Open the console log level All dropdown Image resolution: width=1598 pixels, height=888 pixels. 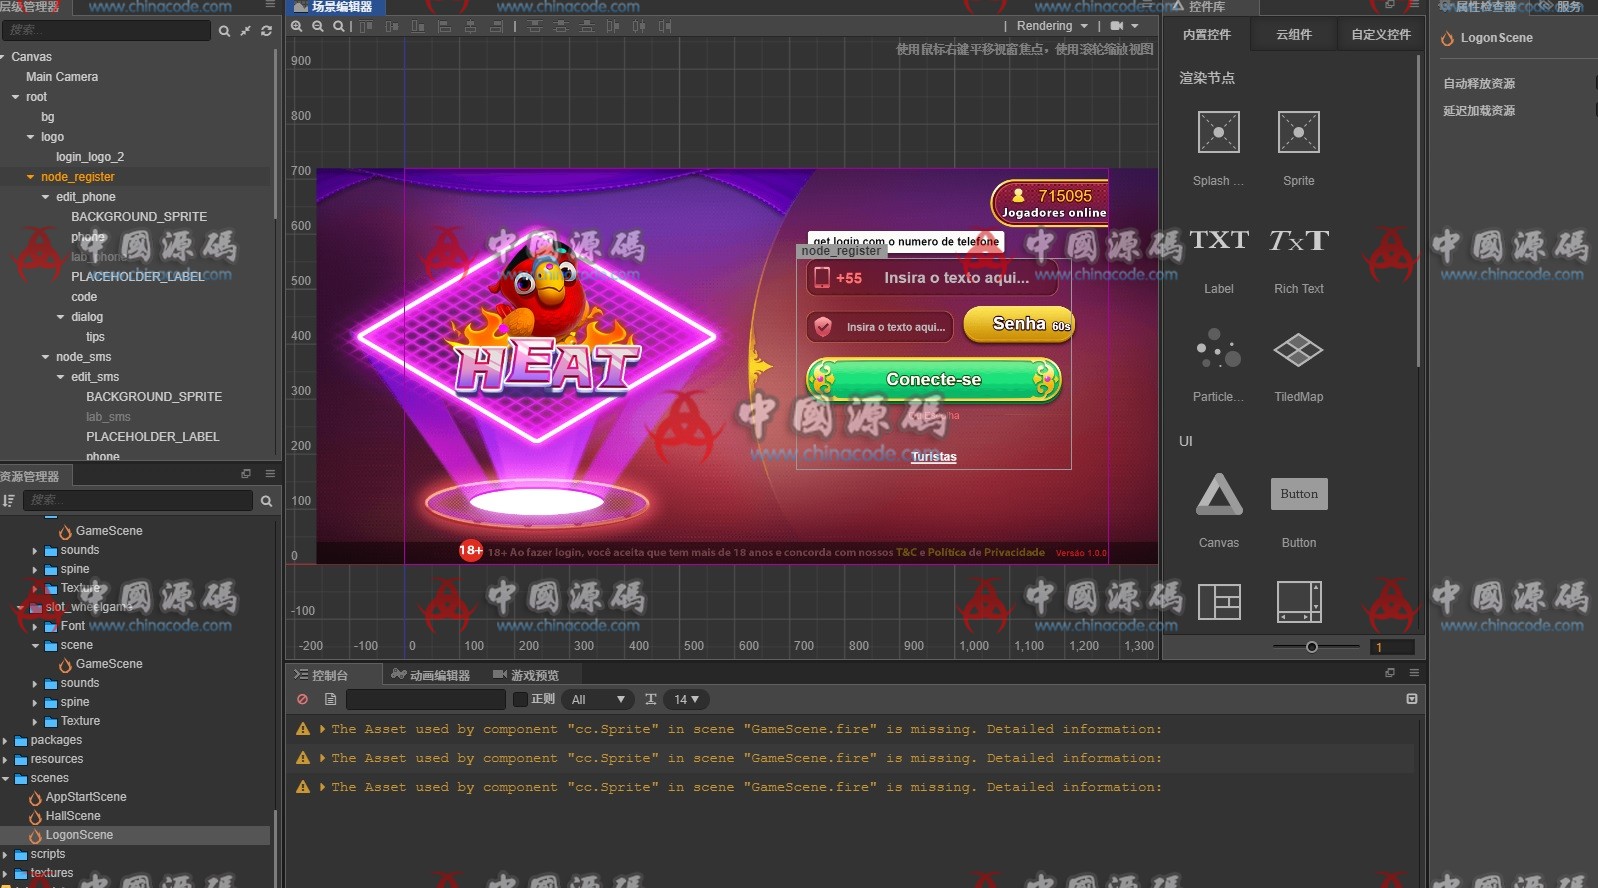pyautogui.click(x=598, y=699)
